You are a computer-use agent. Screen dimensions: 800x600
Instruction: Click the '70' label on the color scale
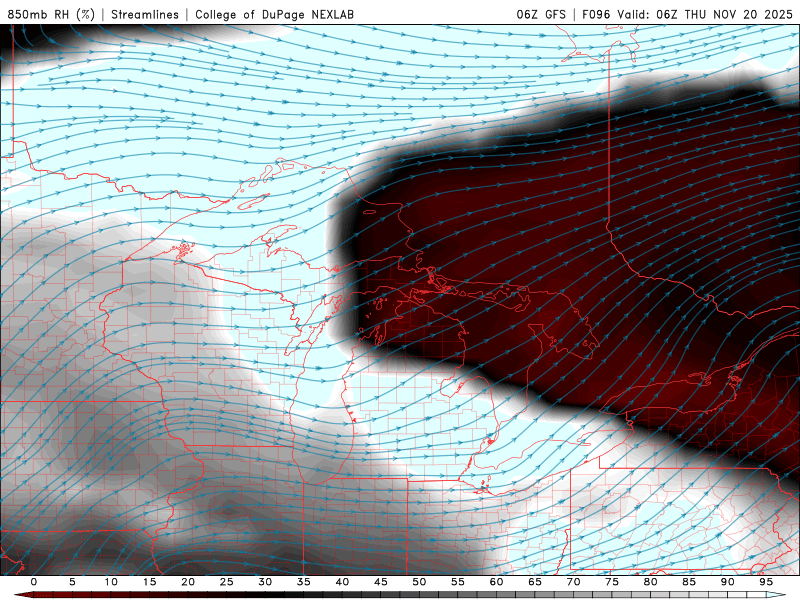point(573,582)
